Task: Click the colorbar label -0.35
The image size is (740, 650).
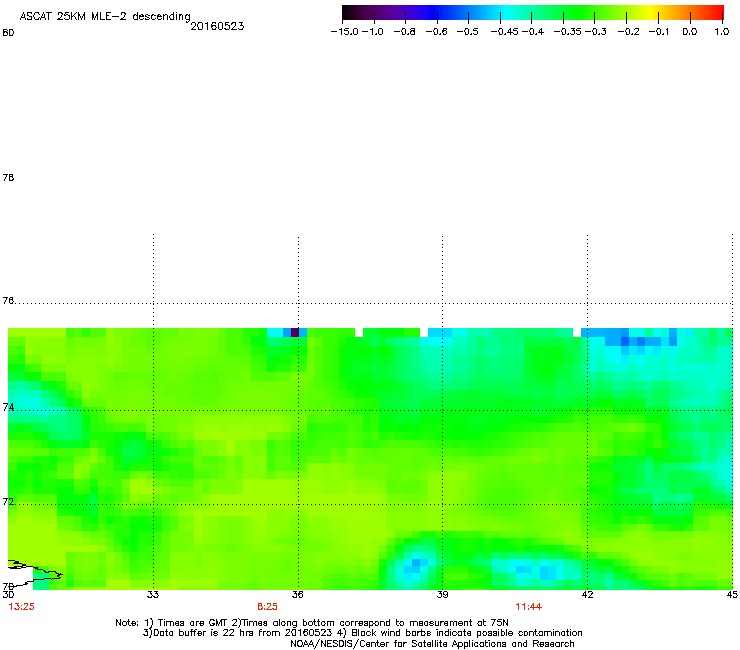Action: [567, 32]
